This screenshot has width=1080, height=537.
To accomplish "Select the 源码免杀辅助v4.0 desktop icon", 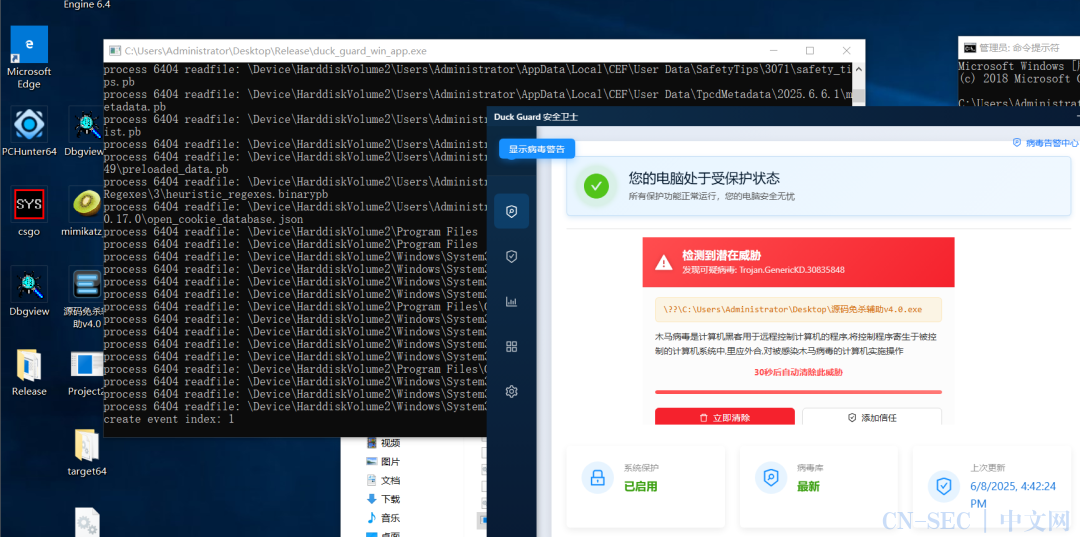I will pos(84,297).
